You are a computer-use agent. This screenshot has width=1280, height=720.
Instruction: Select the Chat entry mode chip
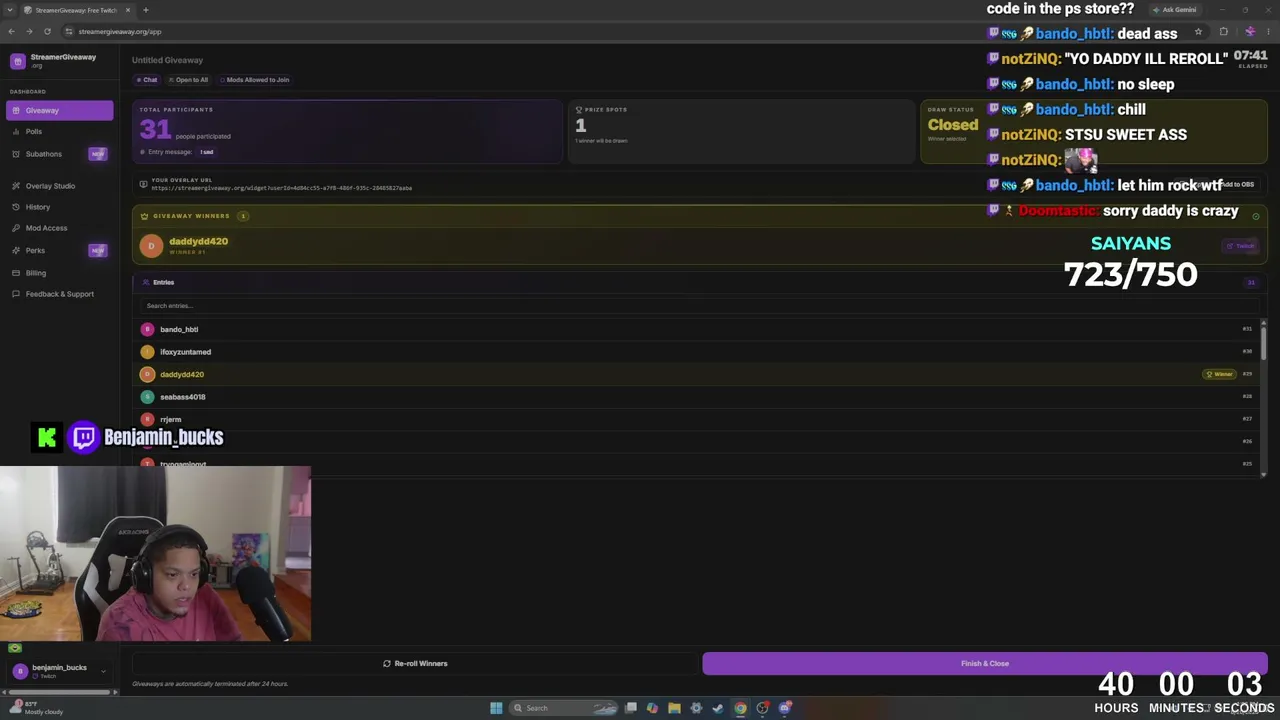[147, 80]
